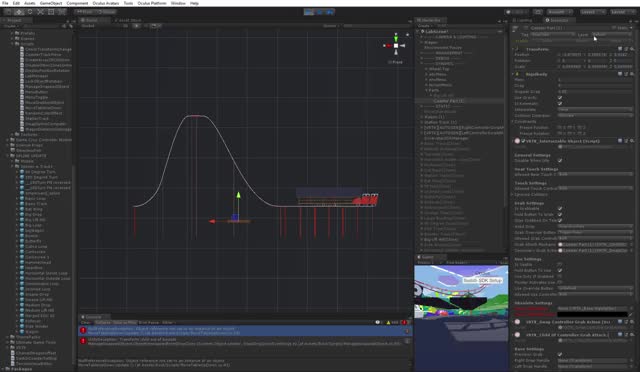Click the Game view preview image
Screen dimensions: 640x372
[x=461, y=312]
